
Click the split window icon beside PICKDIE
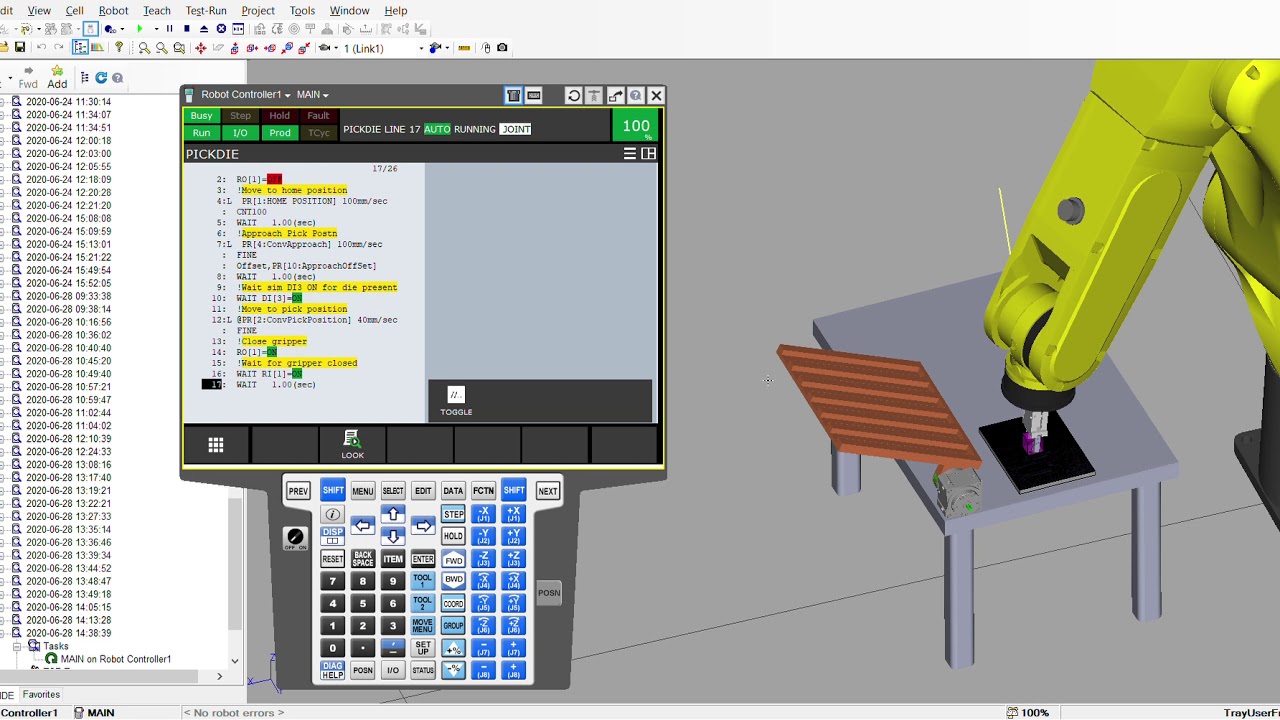[648, 154]
